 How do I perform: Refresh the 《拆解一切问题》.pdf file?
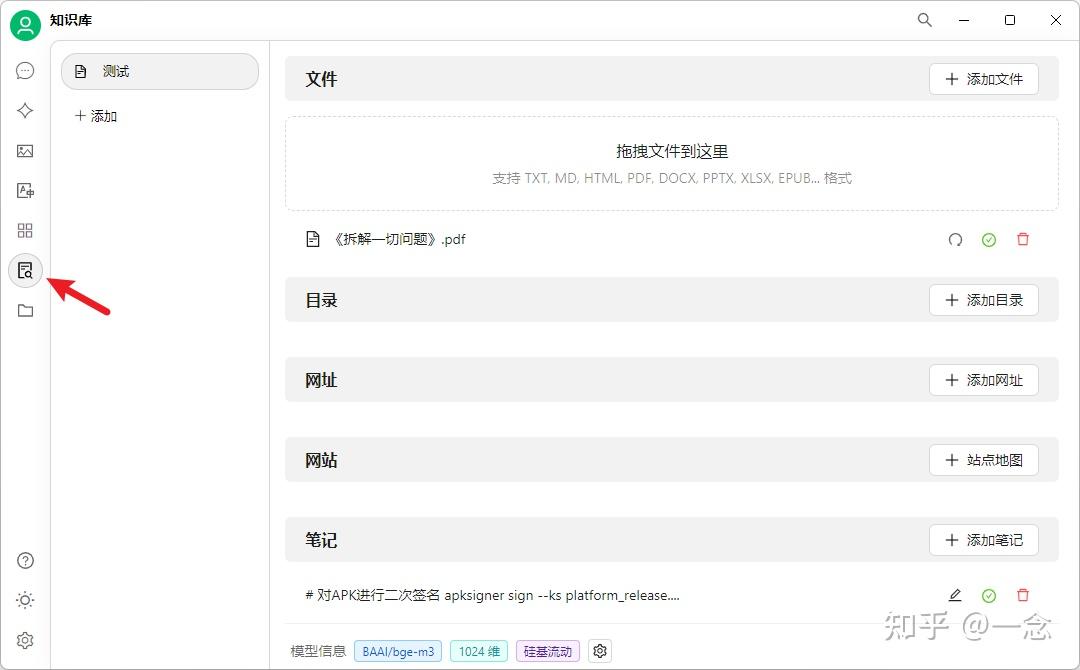(955, 240)
